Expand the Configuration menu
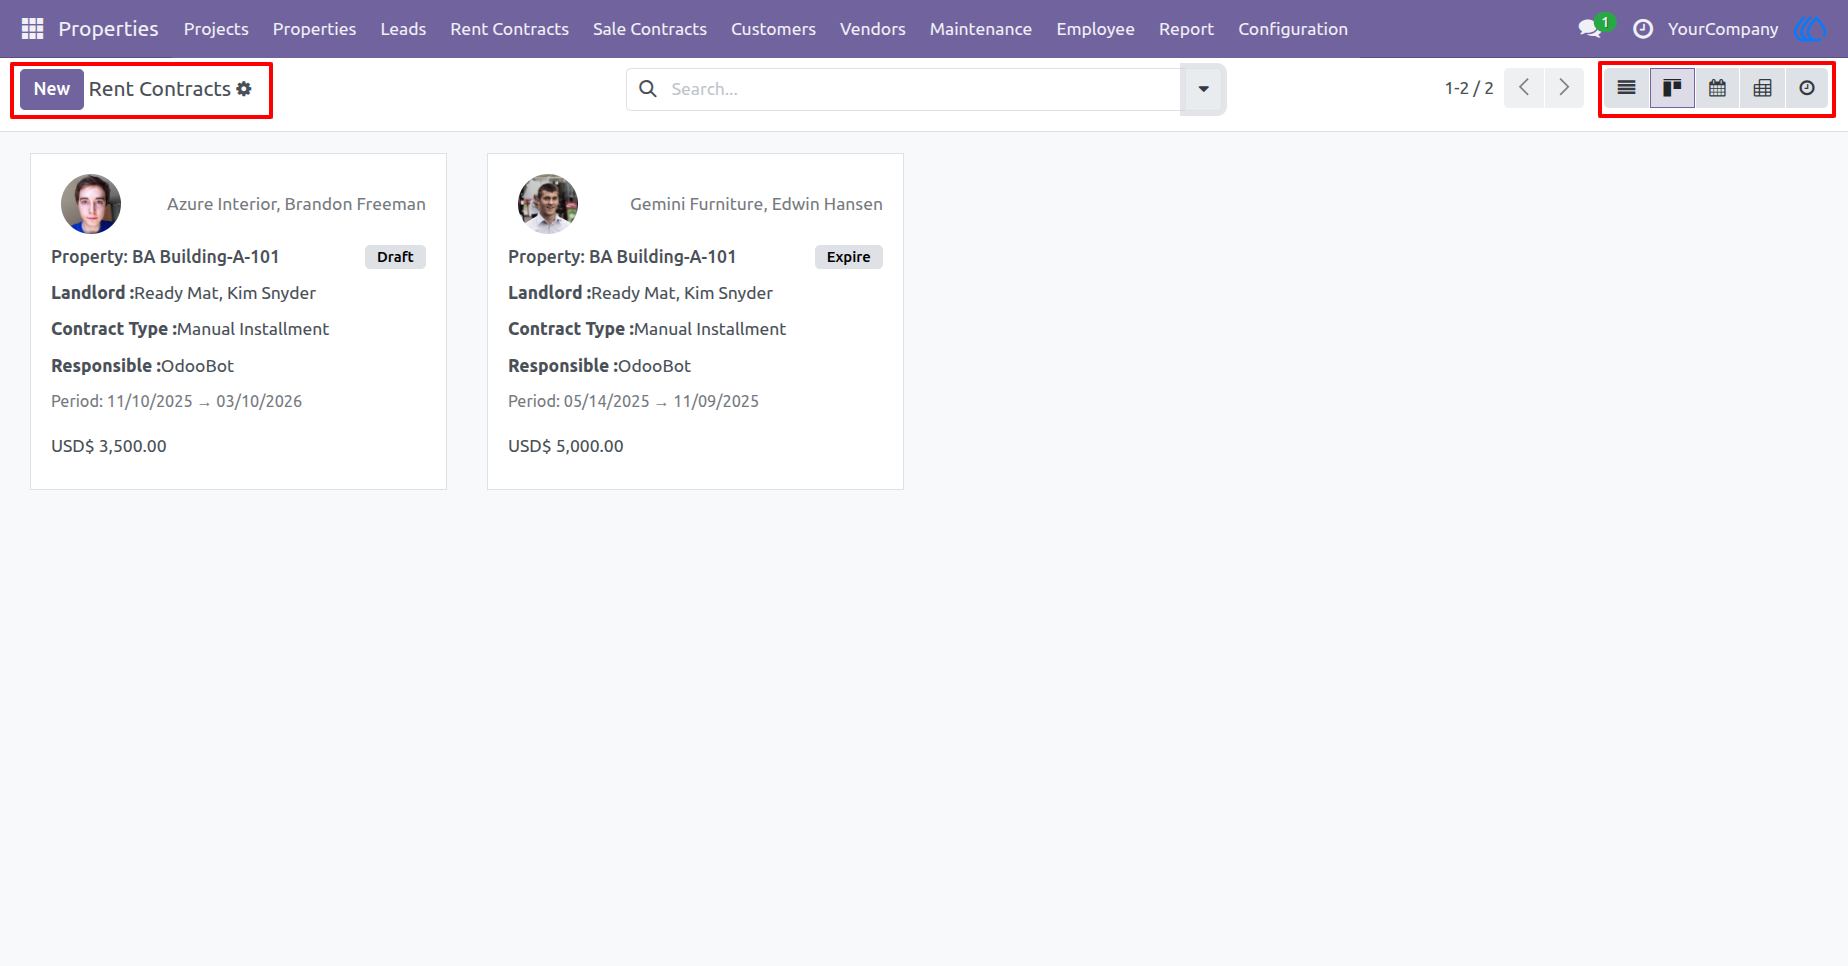This screenshot has height=966, width=1848. coord(1293,29)
